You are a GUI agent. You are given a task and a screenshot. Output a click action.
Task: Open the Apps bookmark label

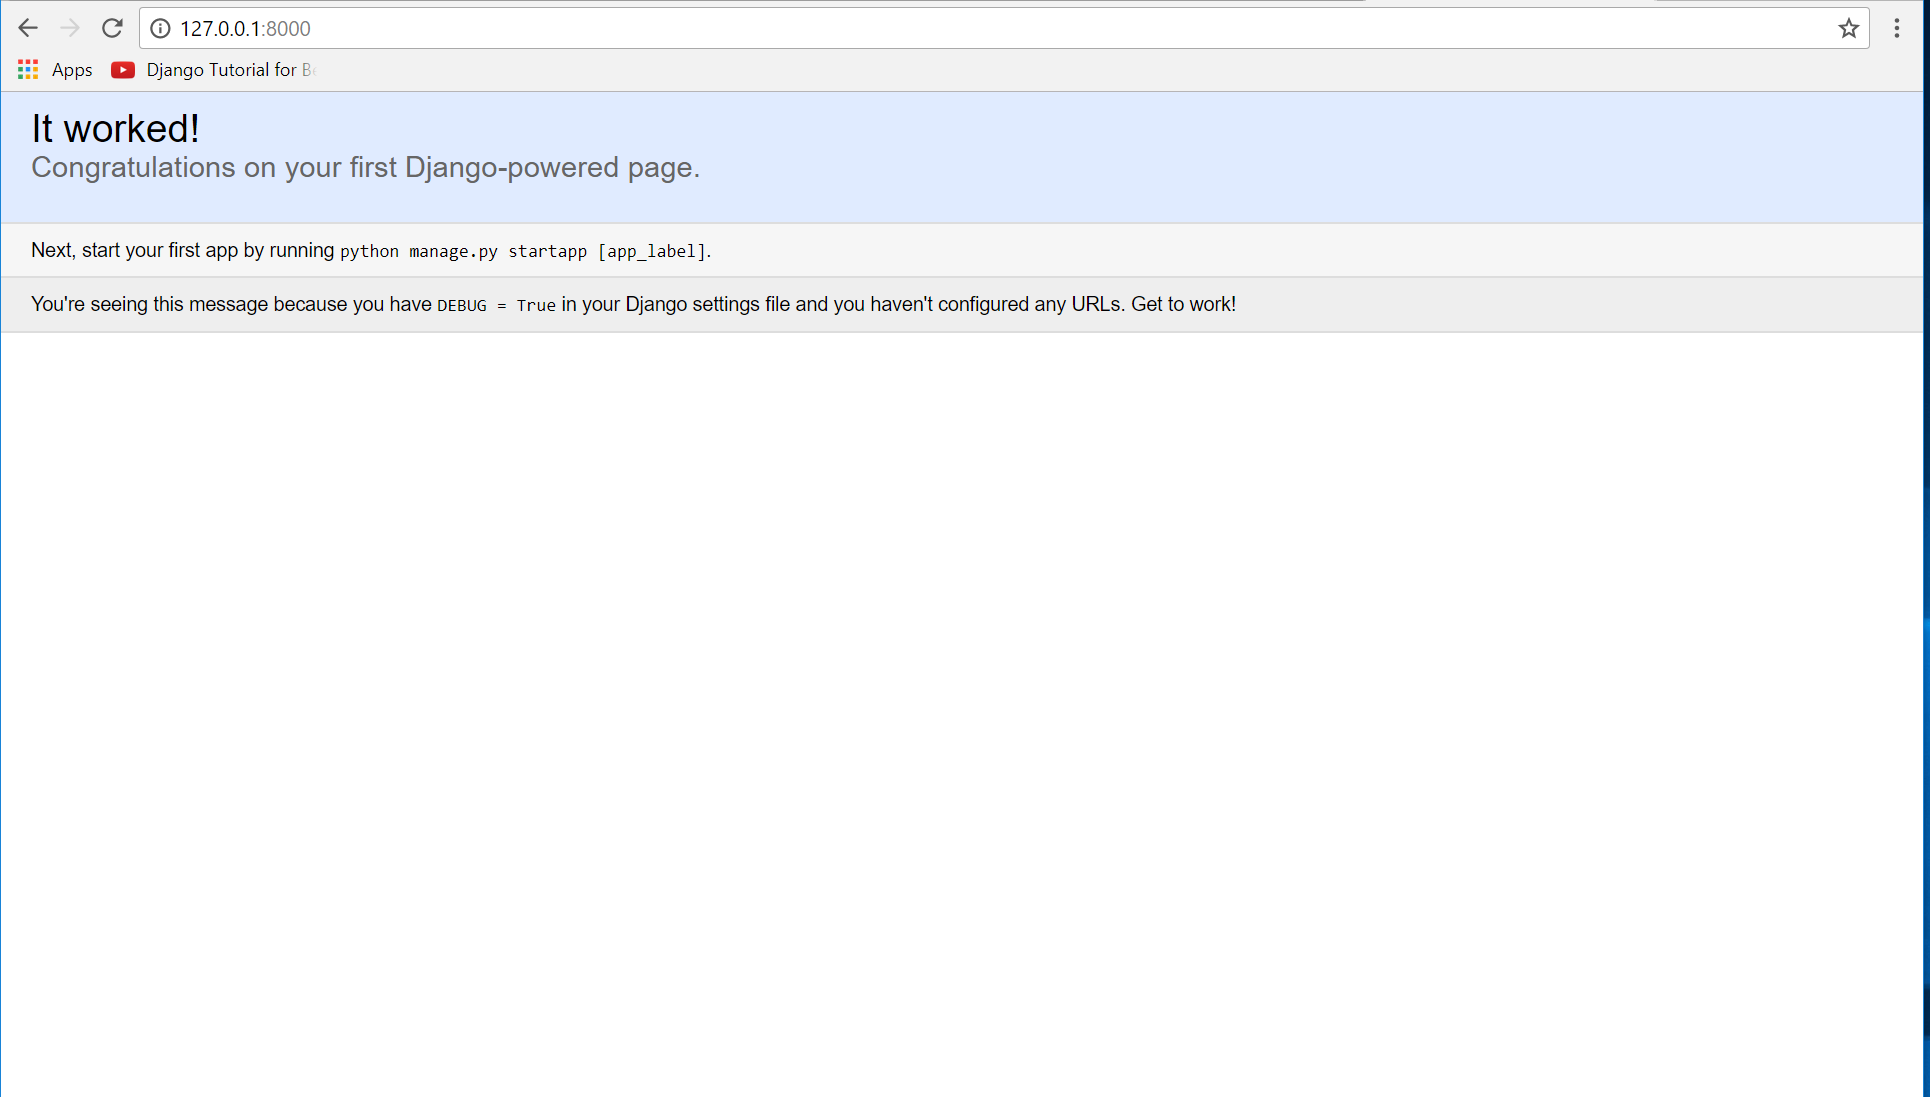pyautogui.click(x=72, y=70)
